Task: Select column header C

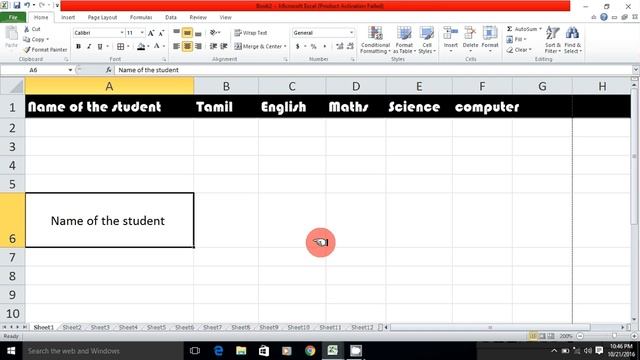Action: (292, 86)
